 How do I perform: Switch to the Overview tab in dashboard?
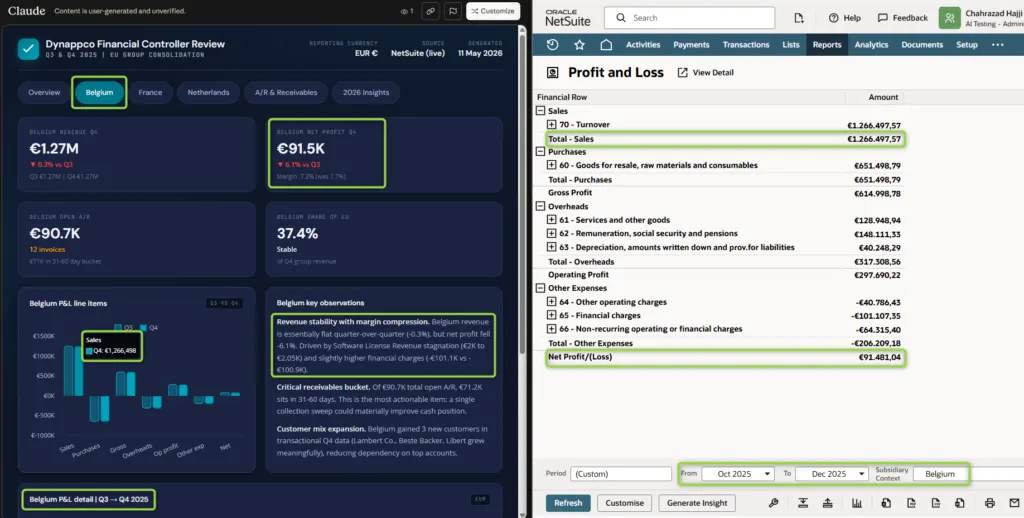tap(44, 93)
